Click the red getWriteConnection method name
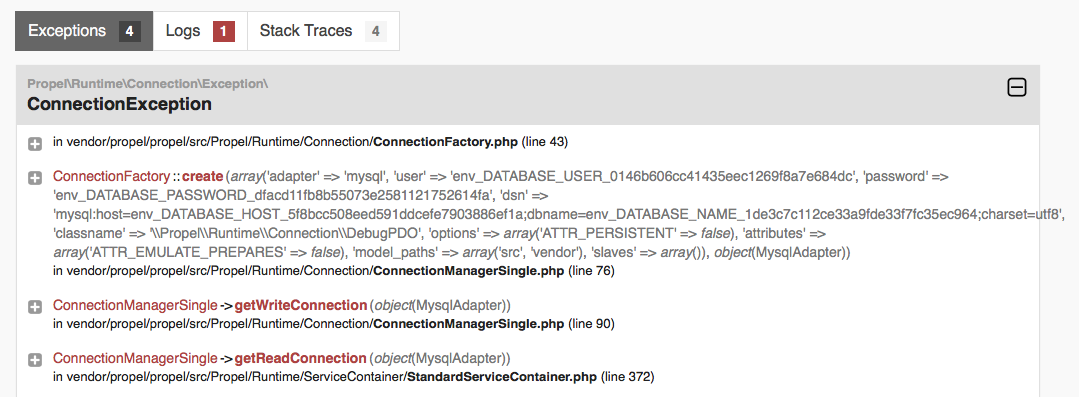This screenshot has width=1079, height=397. coord(301,305)
